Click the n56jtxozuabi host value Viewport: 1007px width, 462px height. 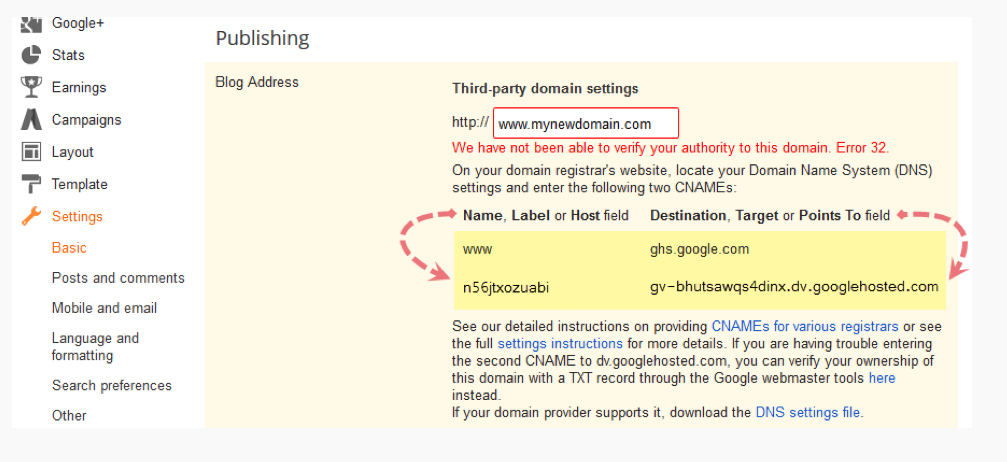click(505, 288)
